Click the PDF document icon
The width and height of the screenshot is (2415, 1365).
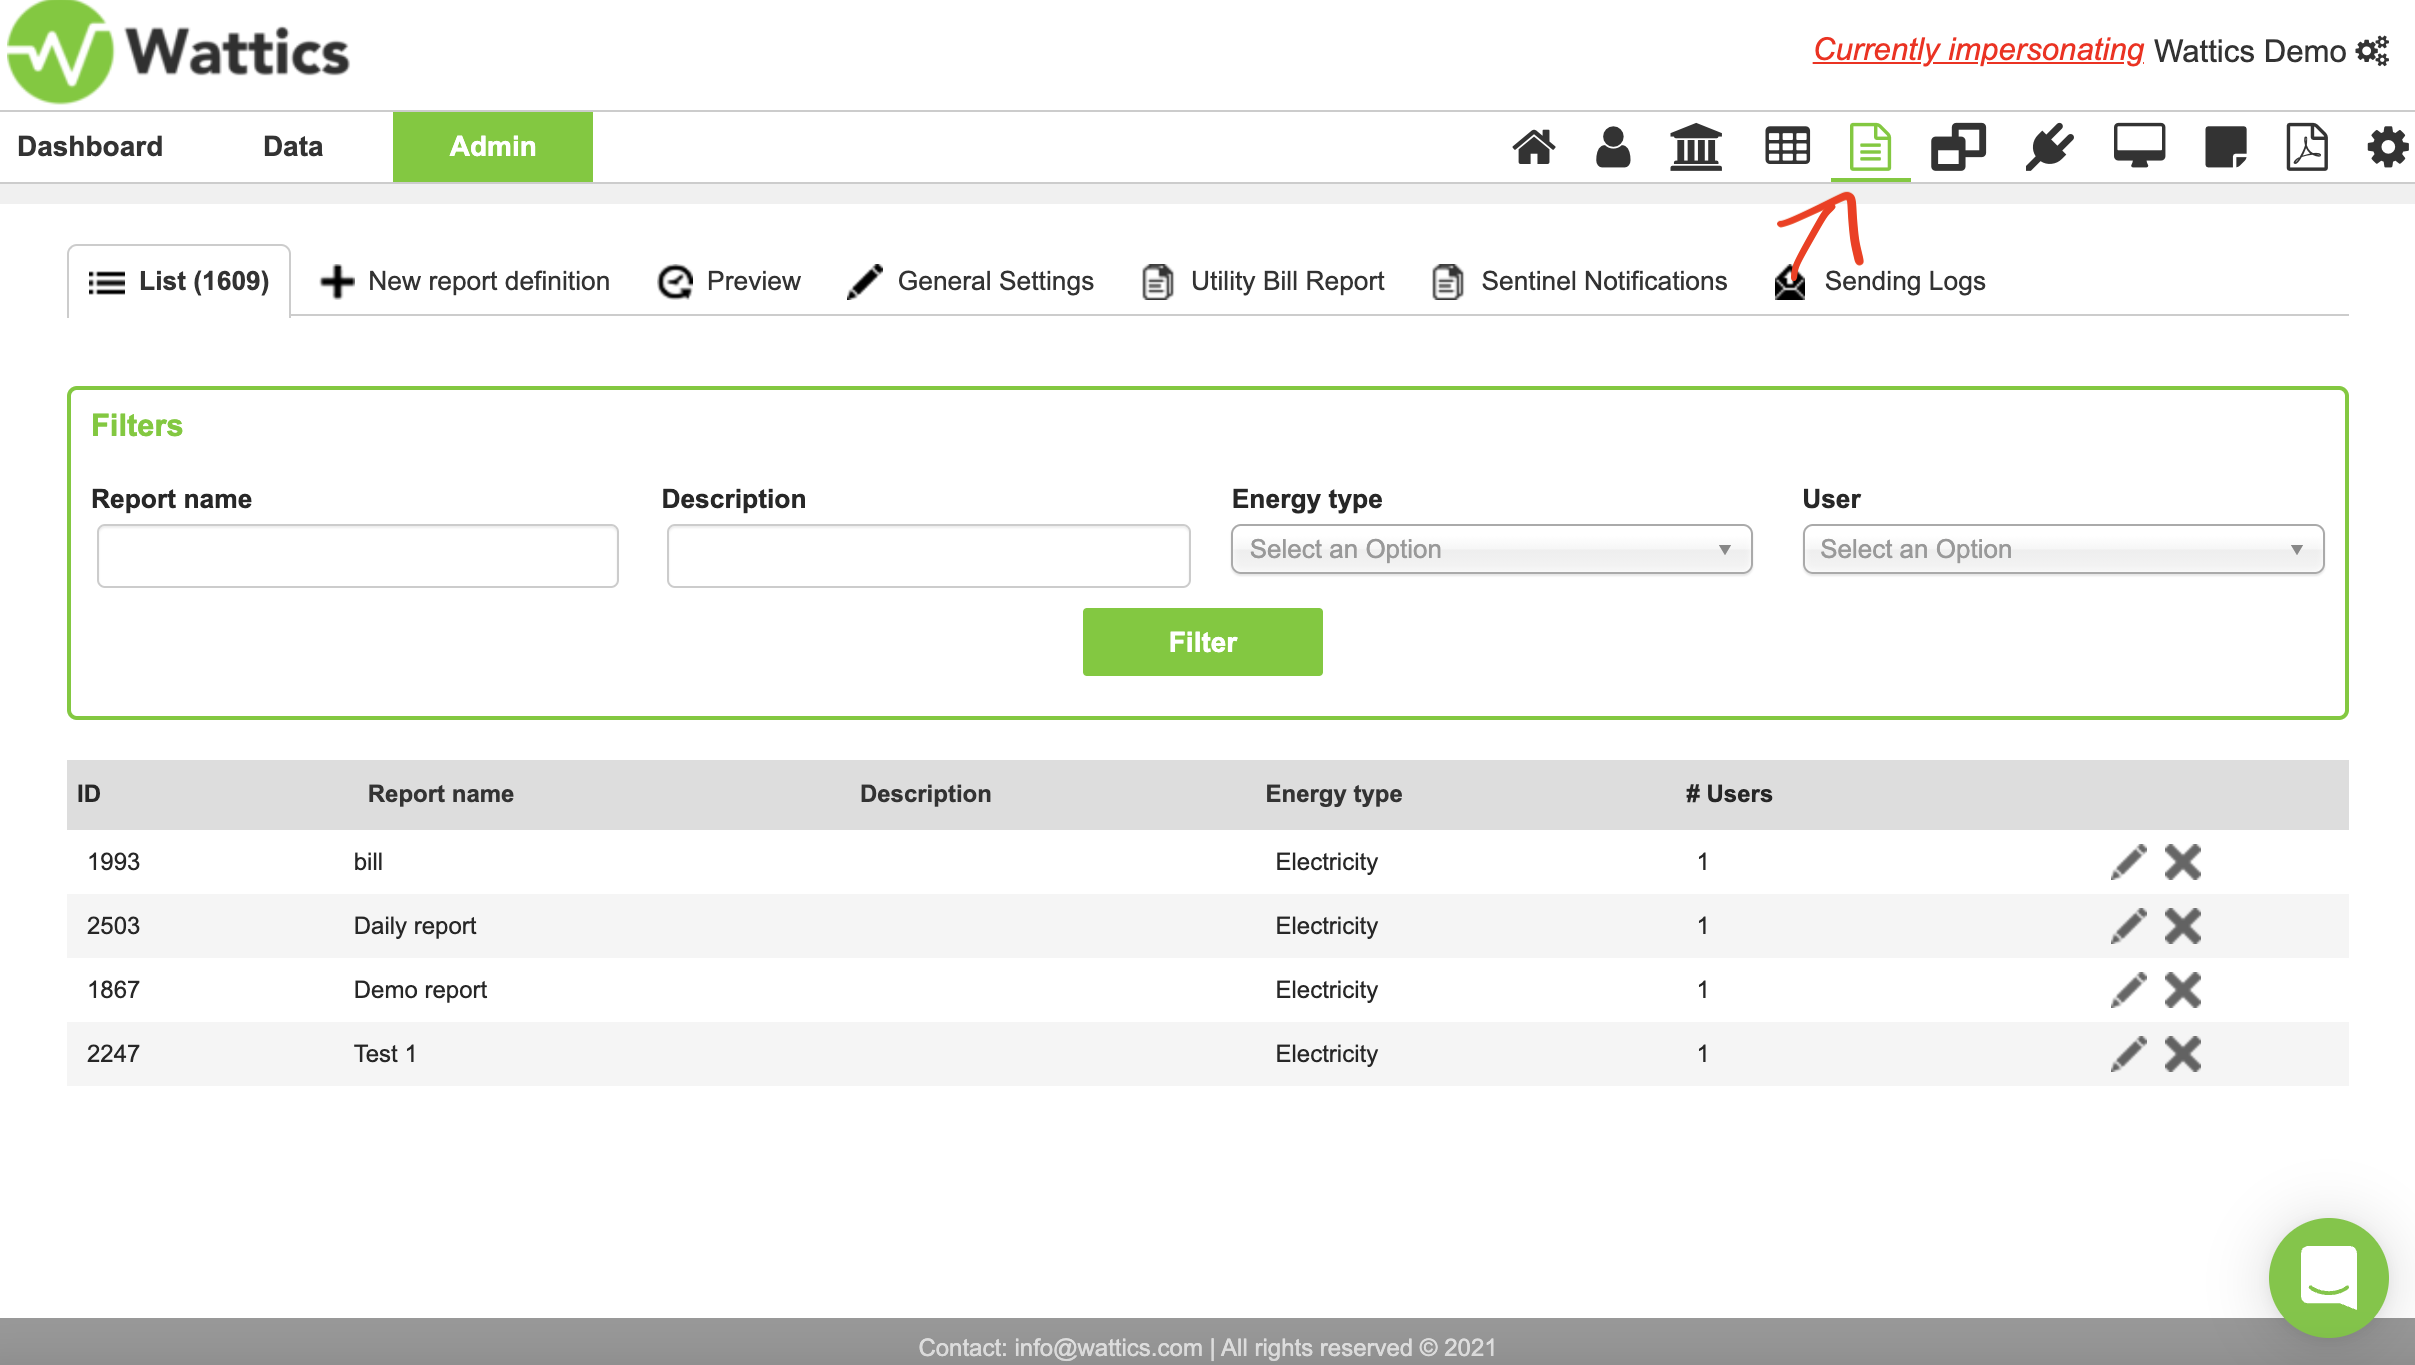click(x=2307, y=147)
